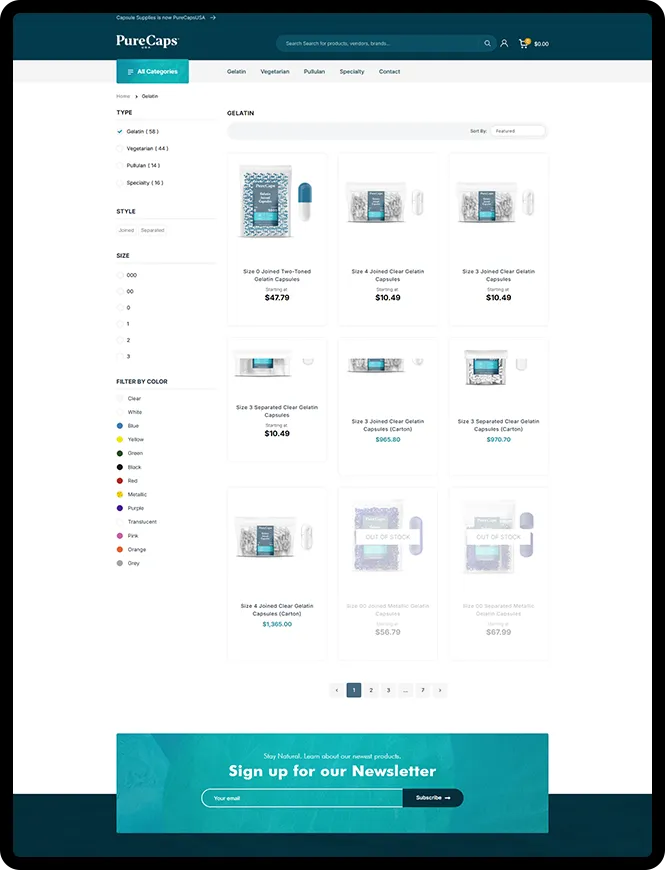Filter by Grey color swatch

[120, 563]
